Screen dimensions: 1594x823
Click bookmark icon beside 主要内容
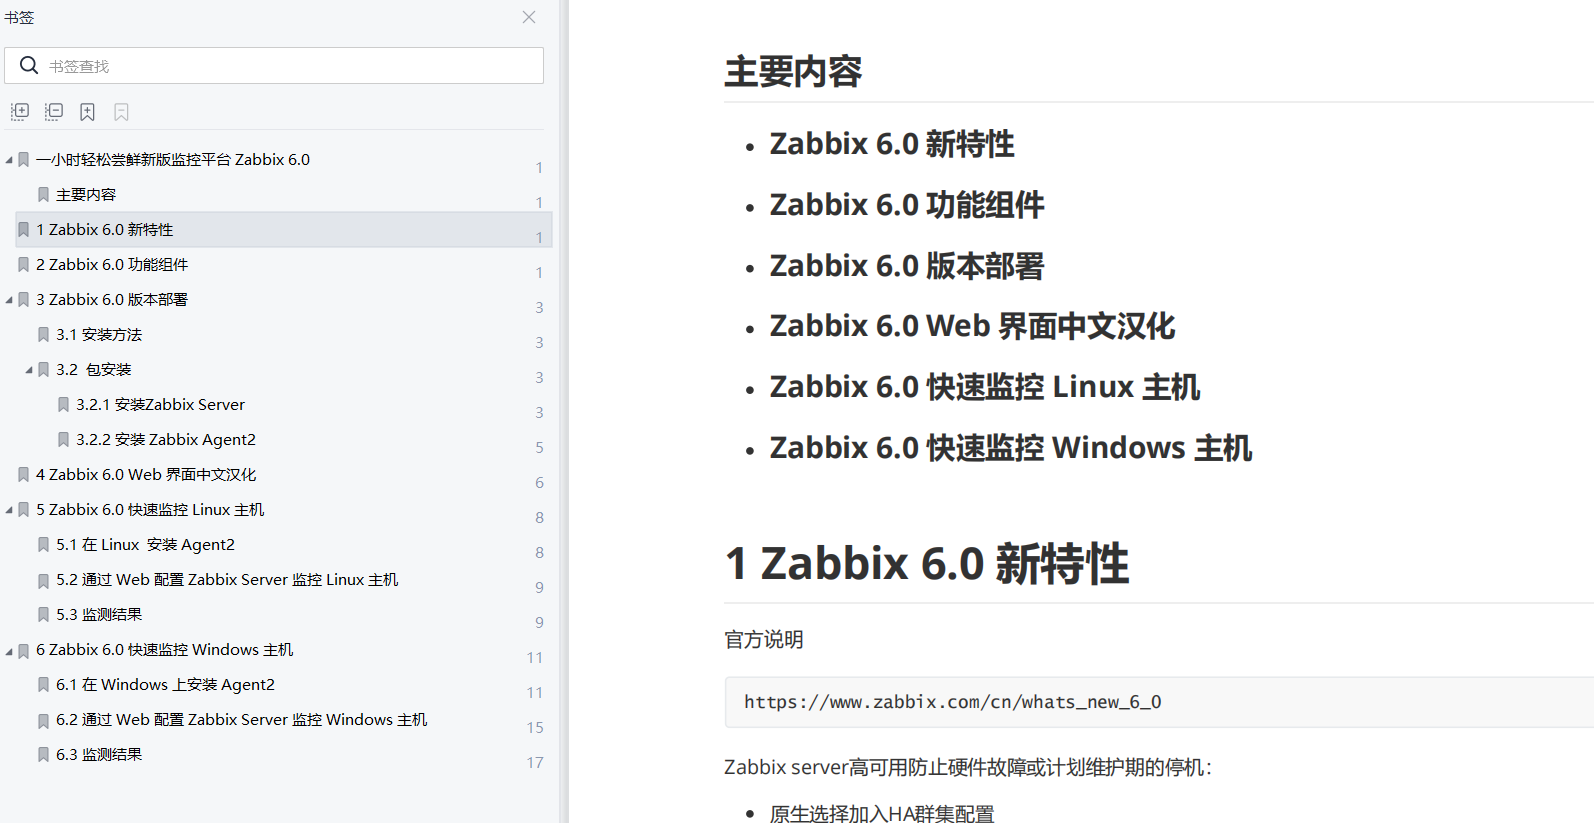[43, 195]
